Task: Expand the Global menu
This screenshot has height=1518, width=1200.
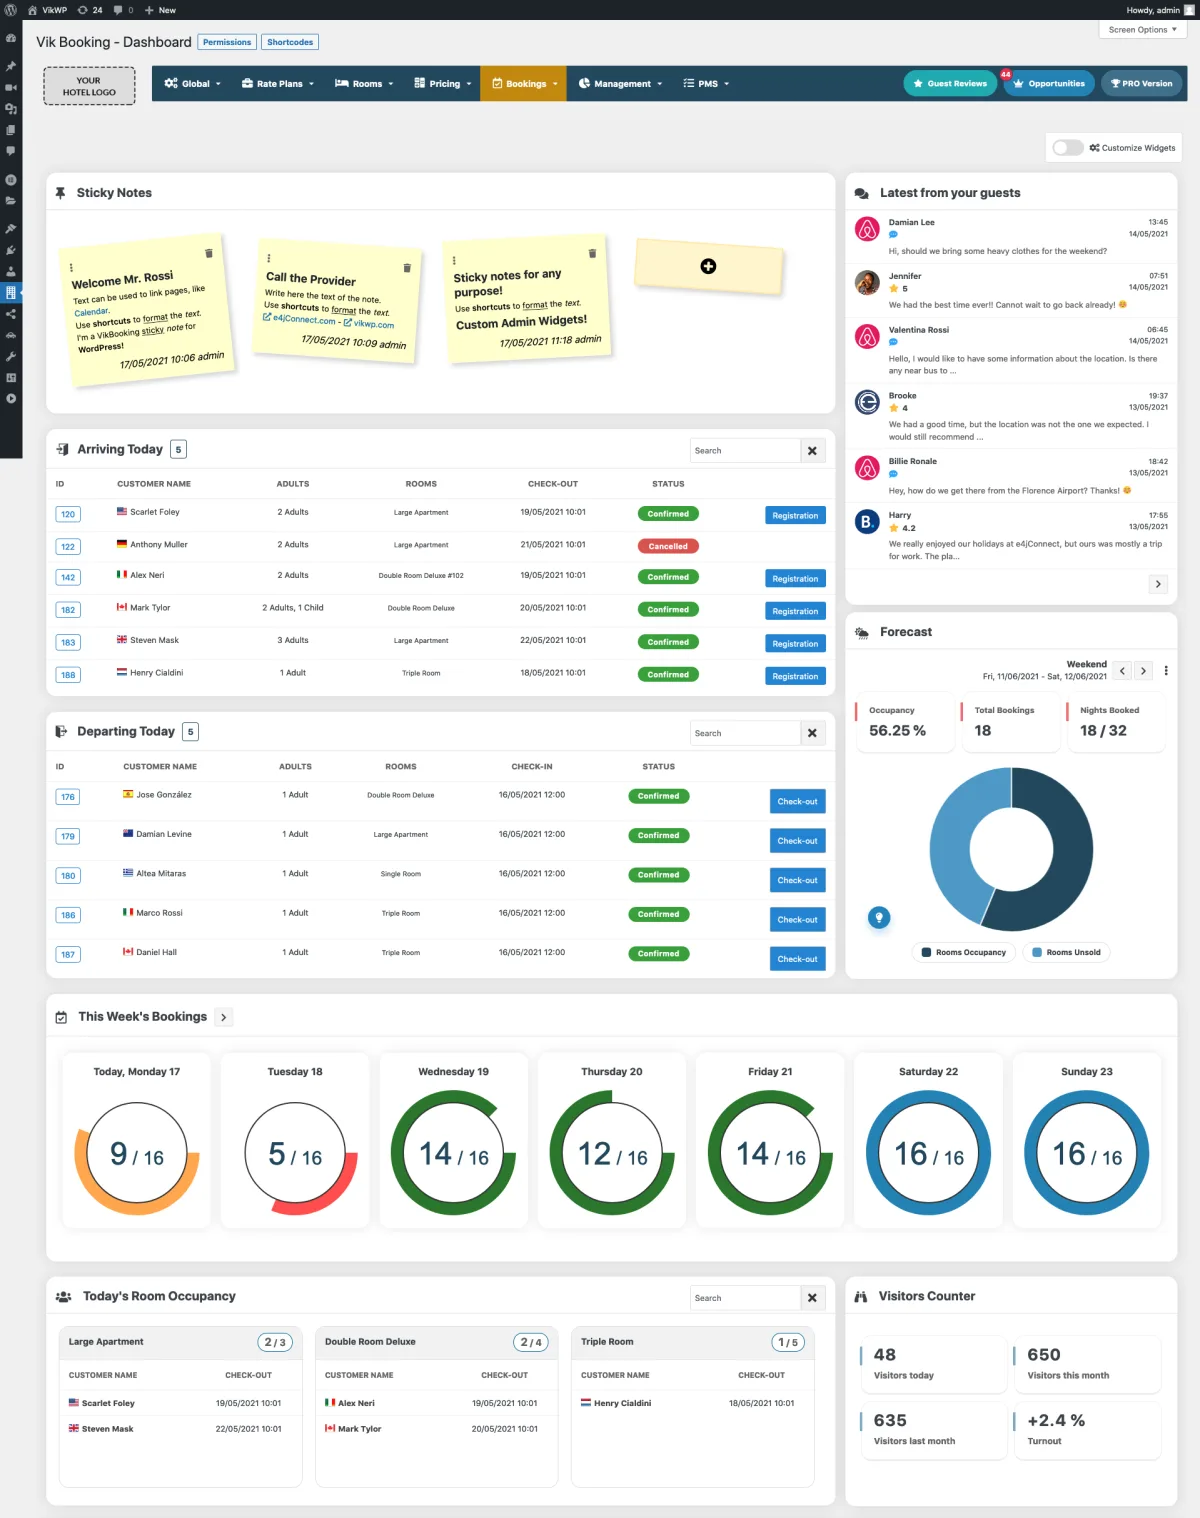Action: pos(192,84)
